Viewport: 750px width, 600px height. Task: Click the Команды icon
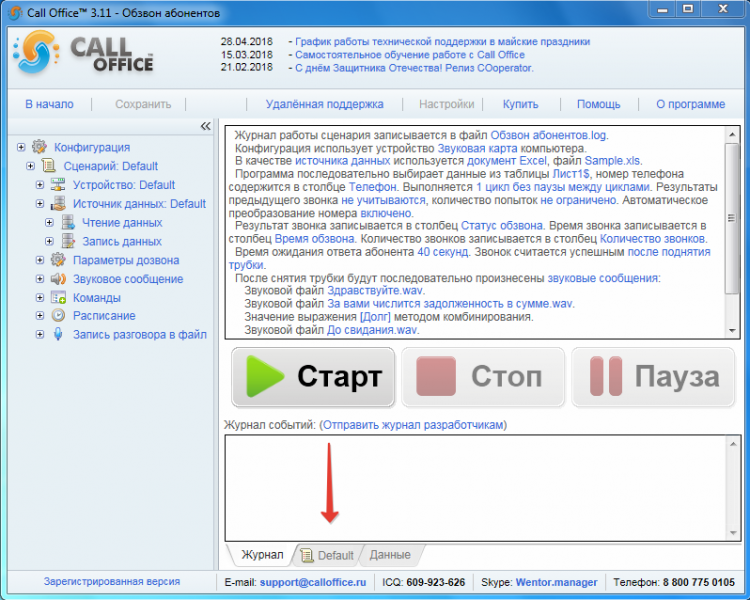coord(58,297)
